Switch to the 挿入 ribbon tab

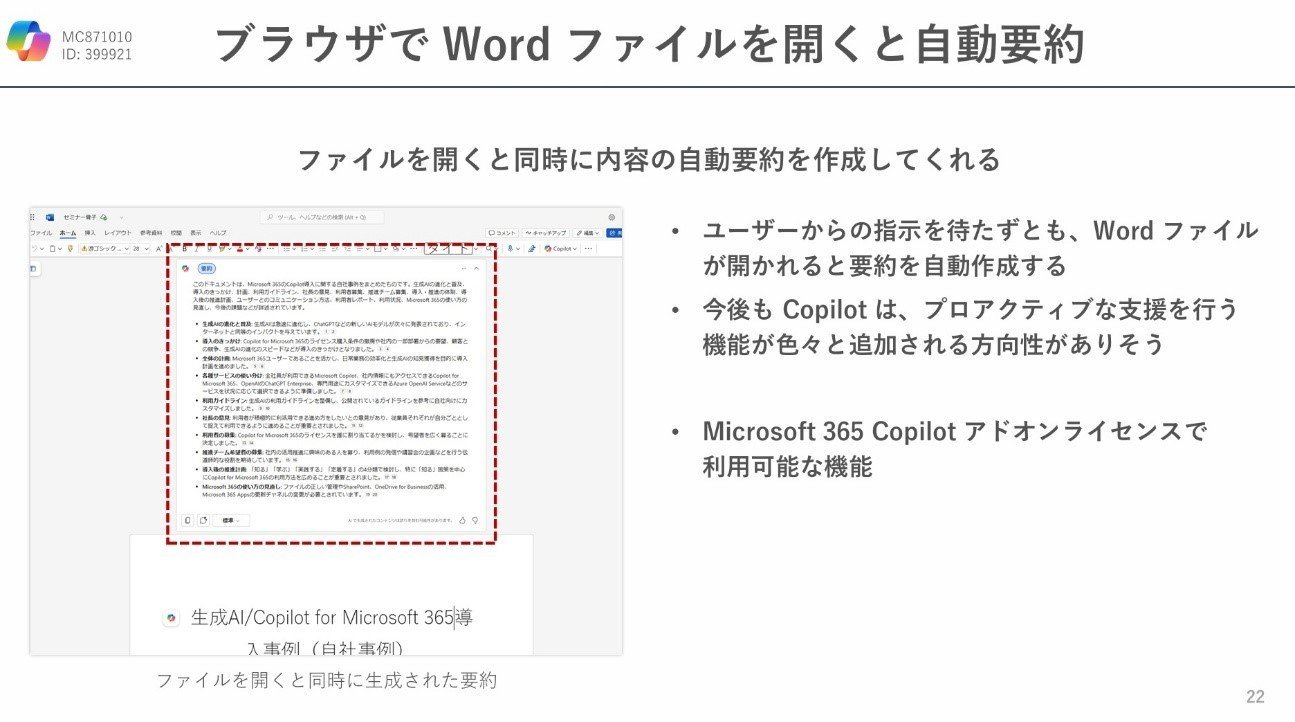click(x=90, y=232)
